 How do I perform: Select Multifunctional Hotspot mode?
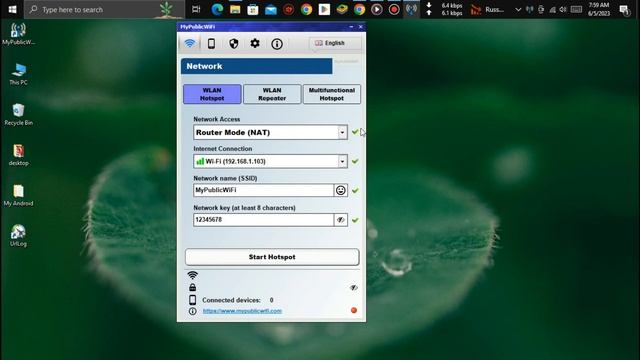332,94
